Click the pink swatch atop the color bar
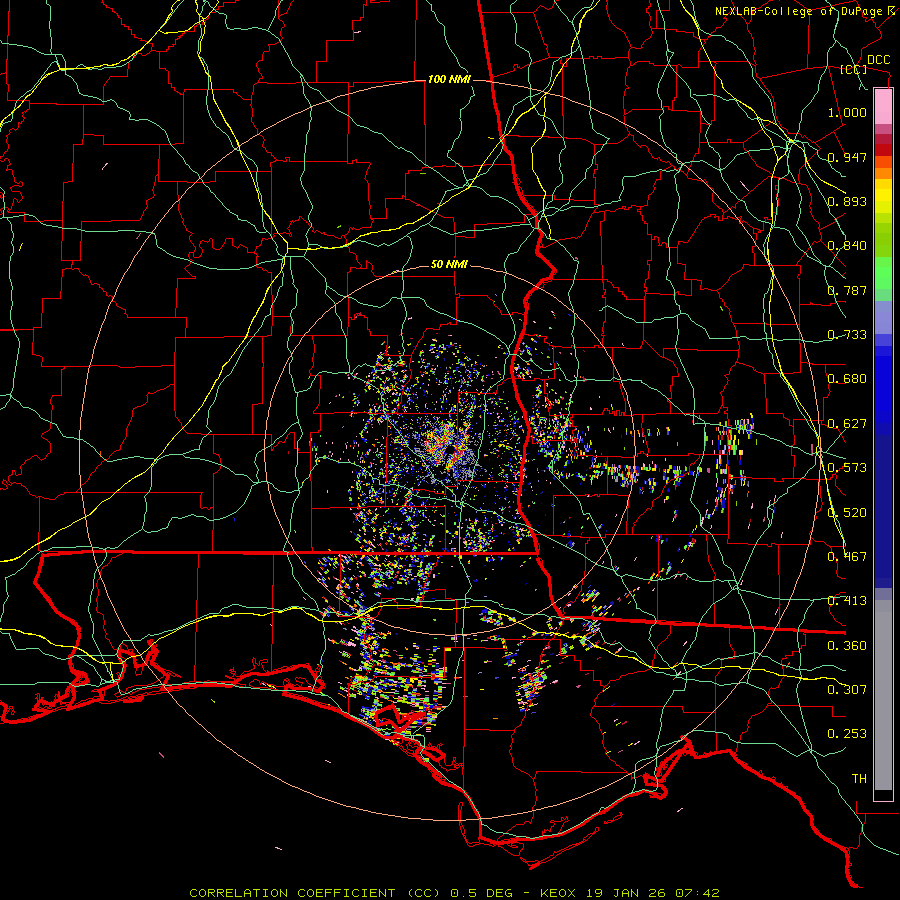The image size is (900, 900). 883,105
